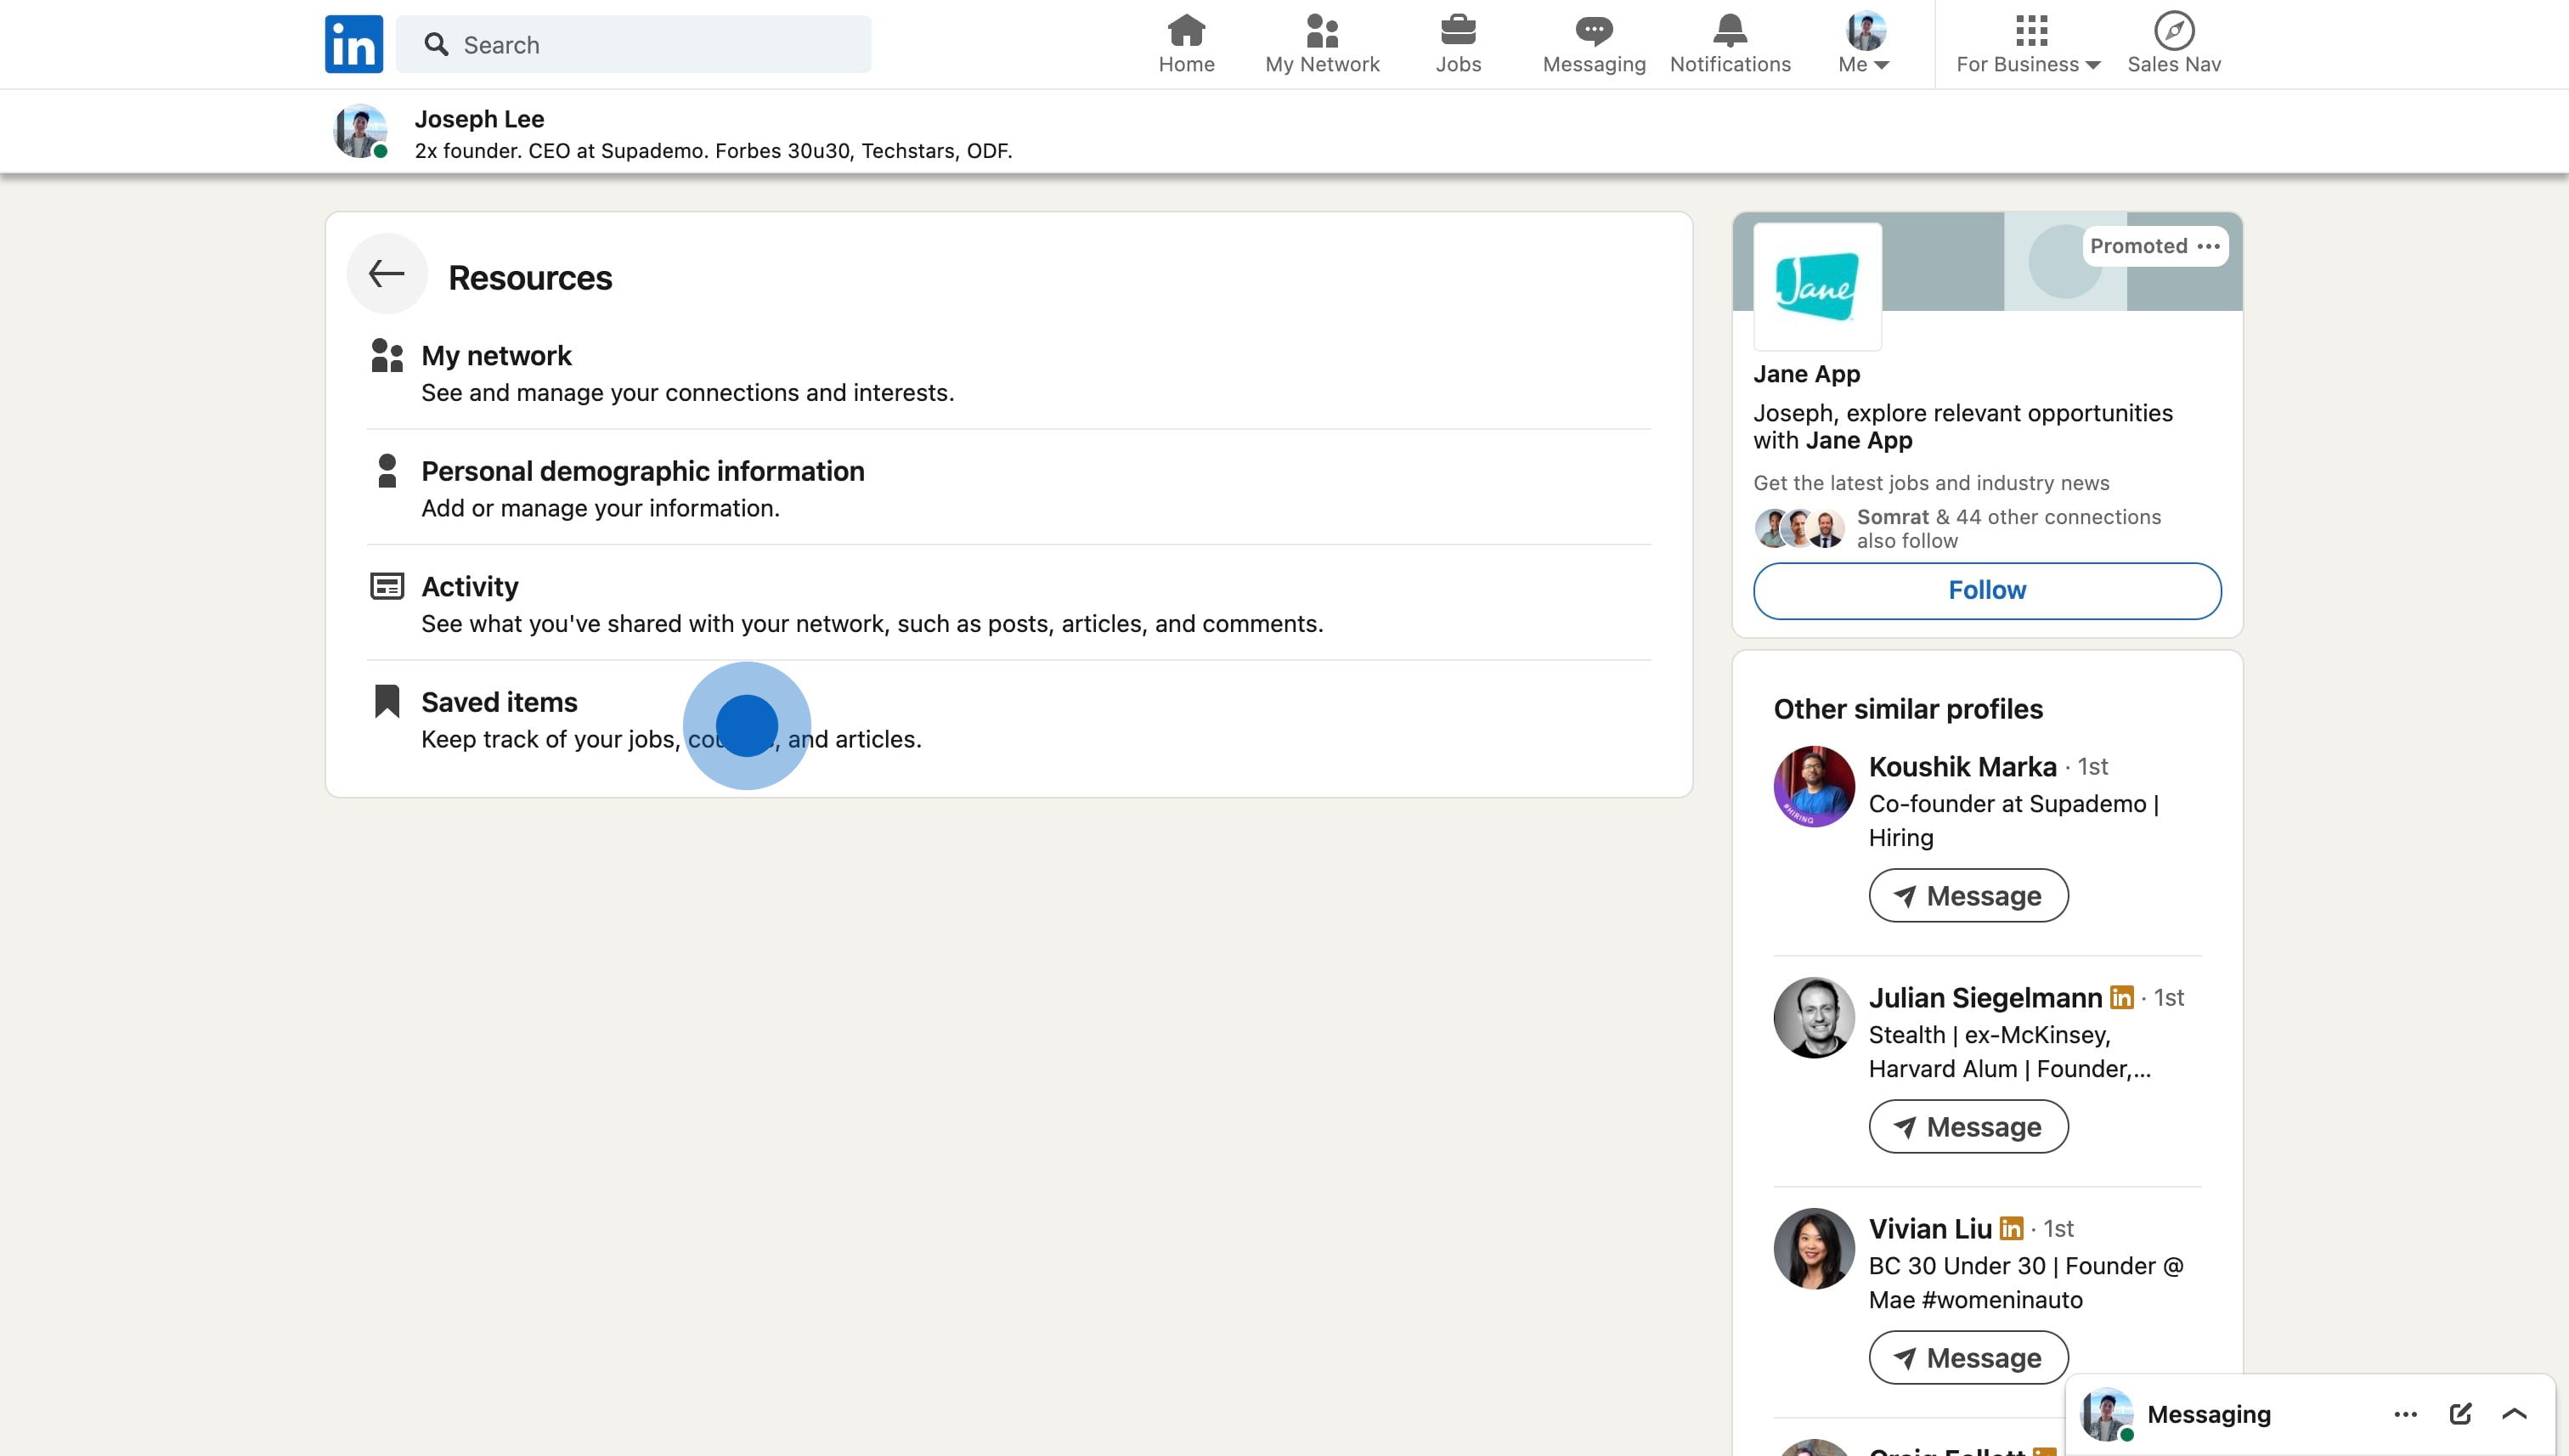The image size is (2569, 1456).
Task: Click Somat & 44 other connections text
Action: click(2008, 528)
